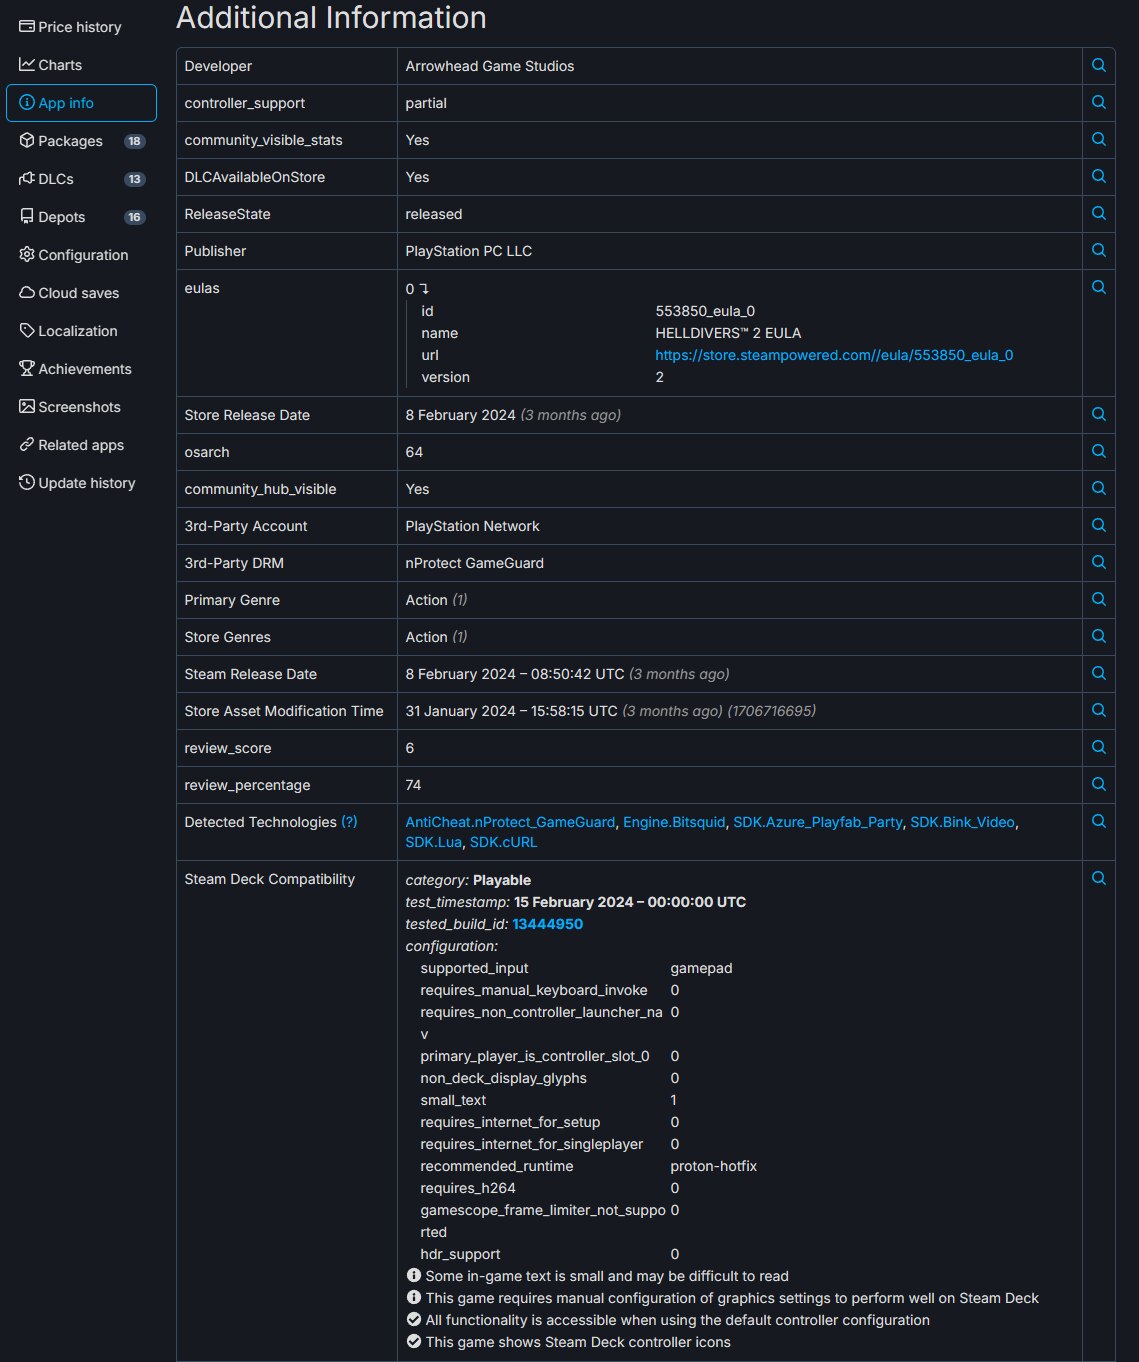Viewport: 1139px width, 1362px height.
Task: Click the PlayStation Network account value
Action: coord(472,526)
